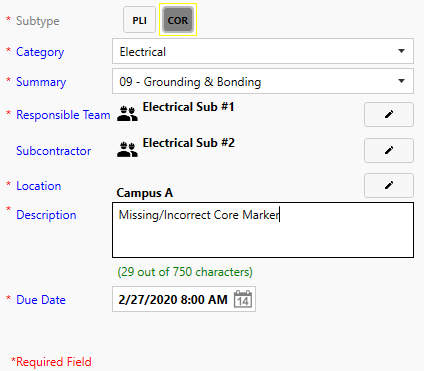
Task: Select the COR subtype button
Action: point(178,20)
